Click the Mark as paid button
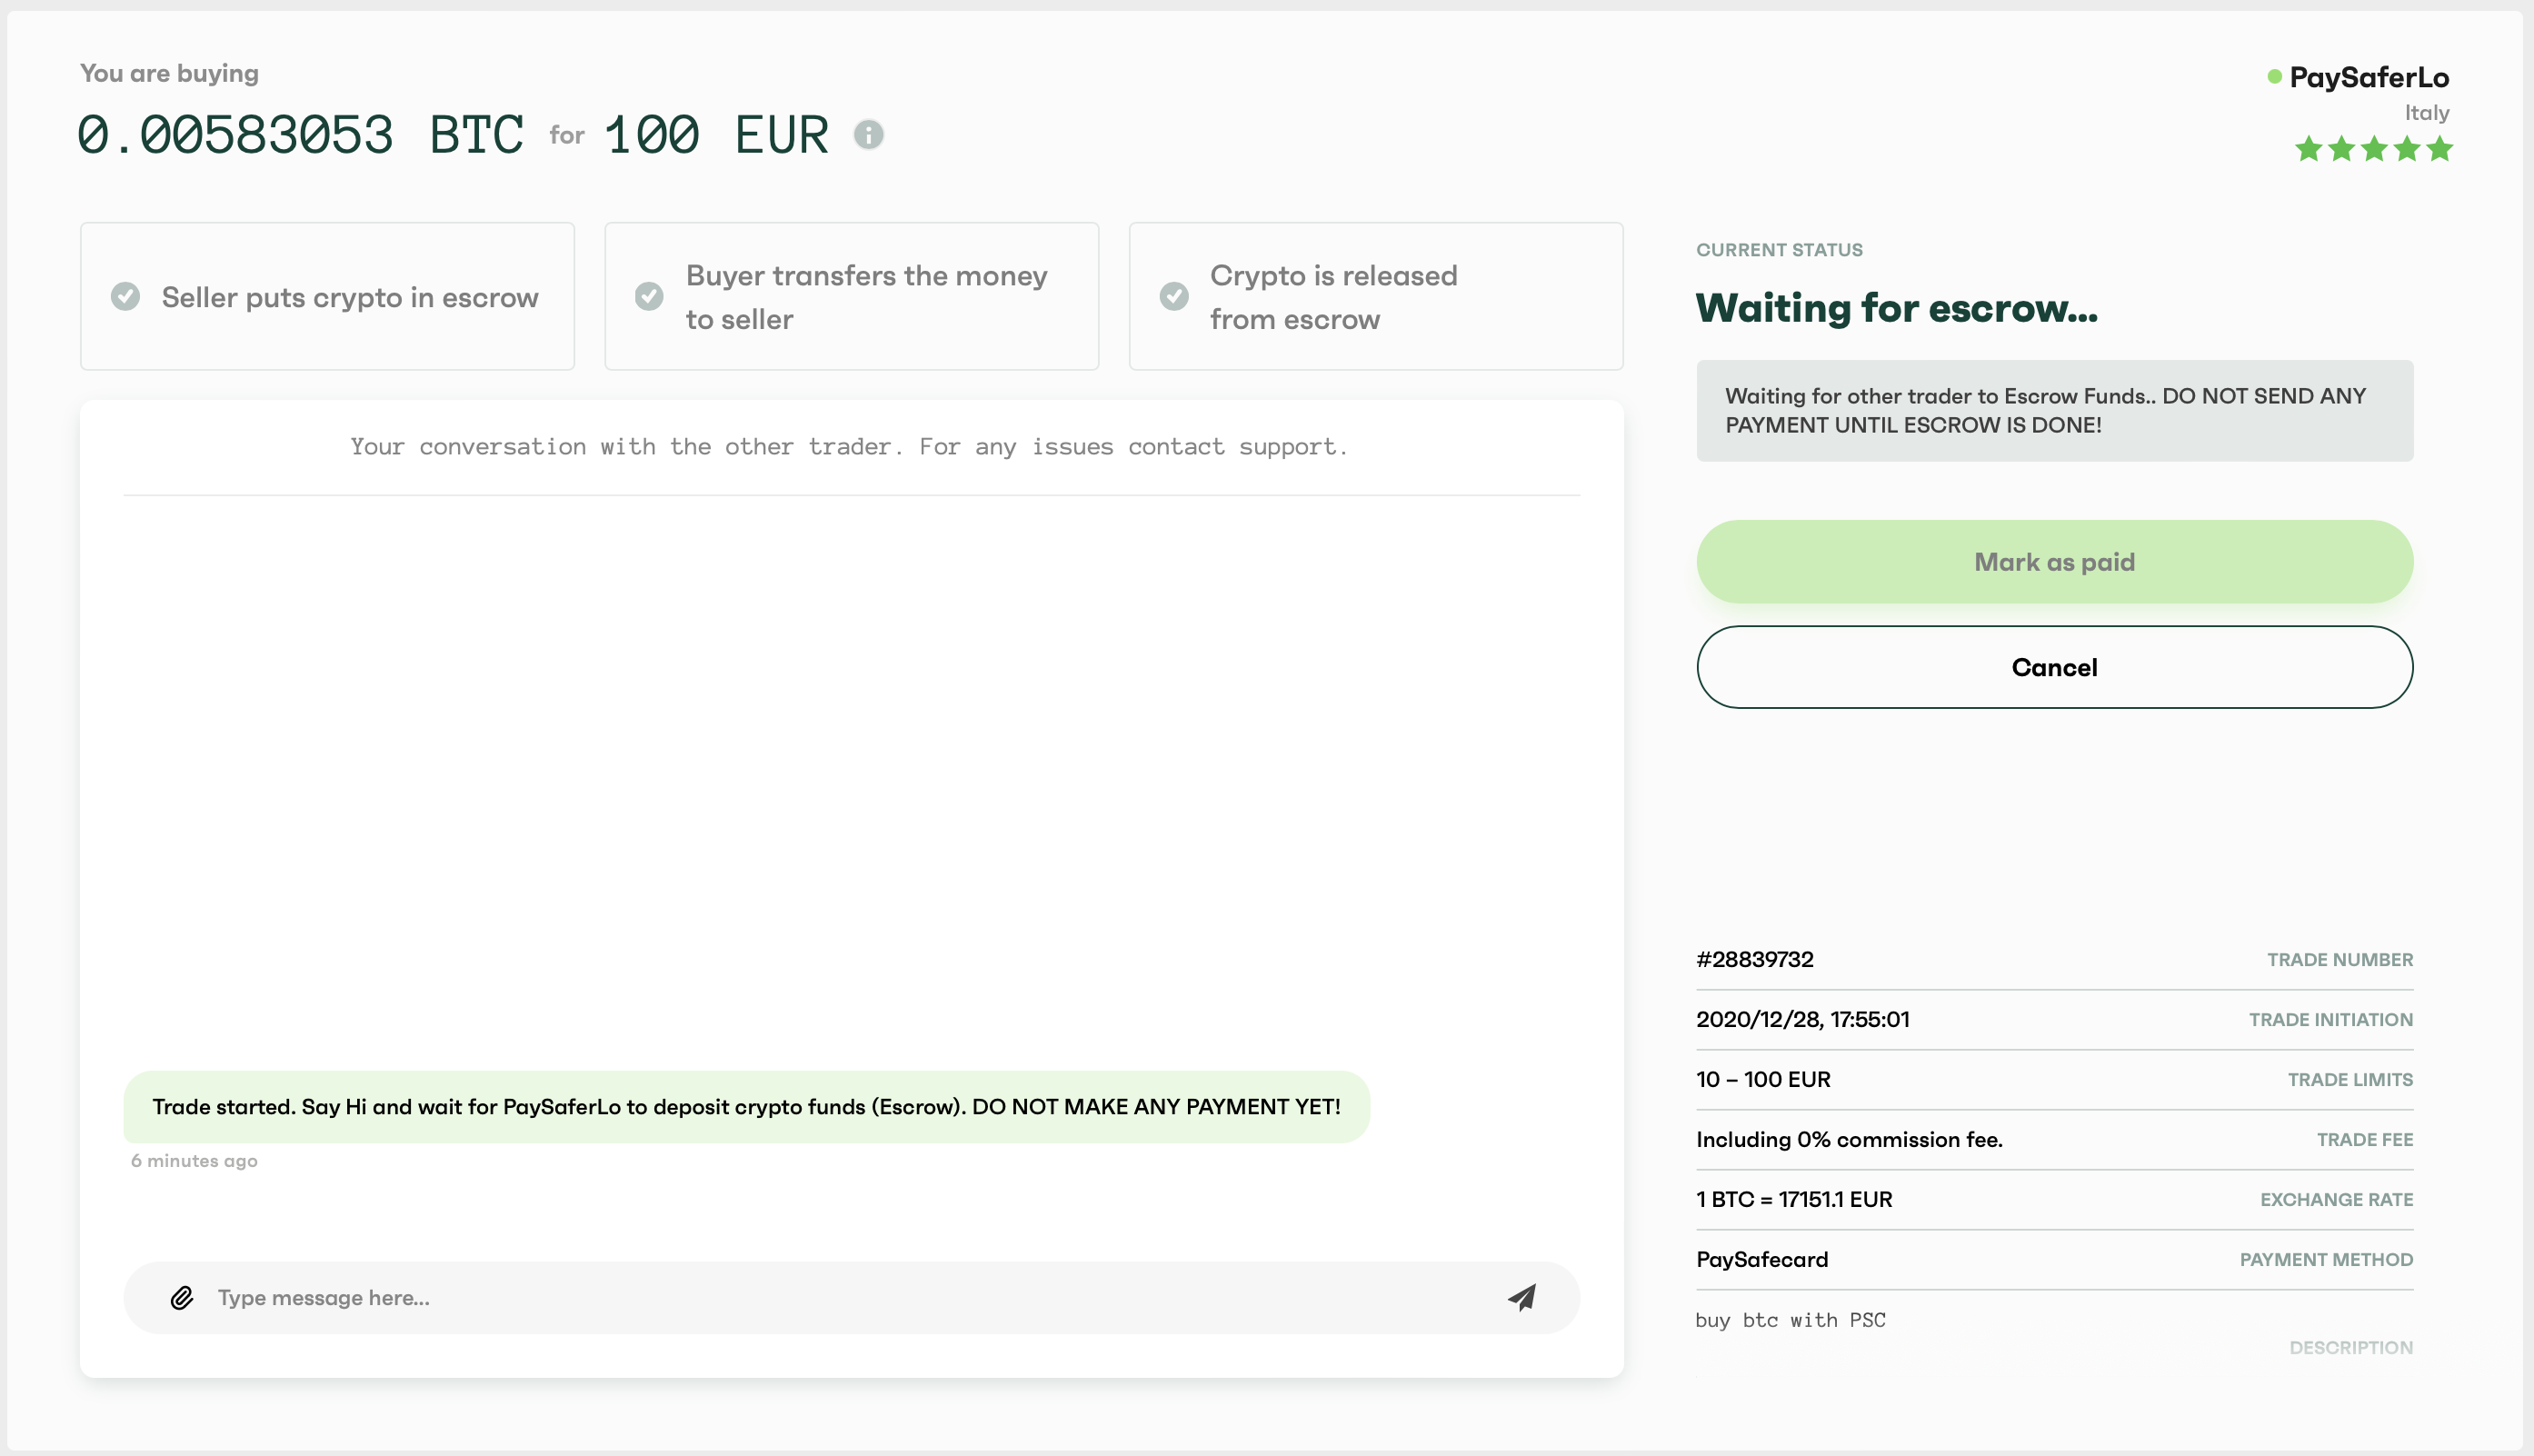2534x1456 pixels. pyautogui.click(x=2054, y=560)
